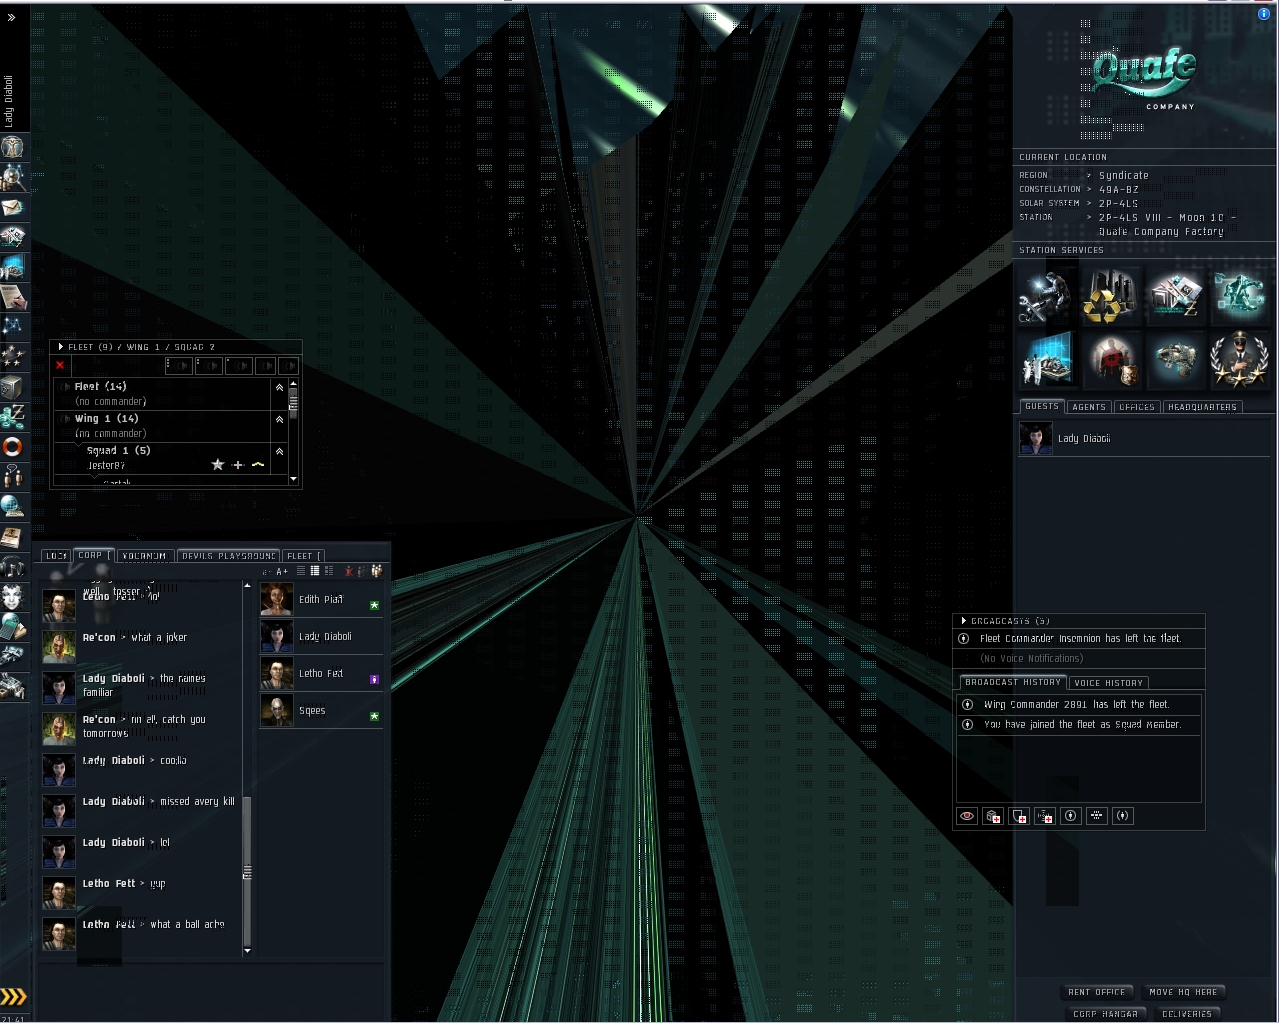Viewport: 1279px width, 1024px height.
Task: Open the Science and Industry laboratory service
Action: 1048,359
